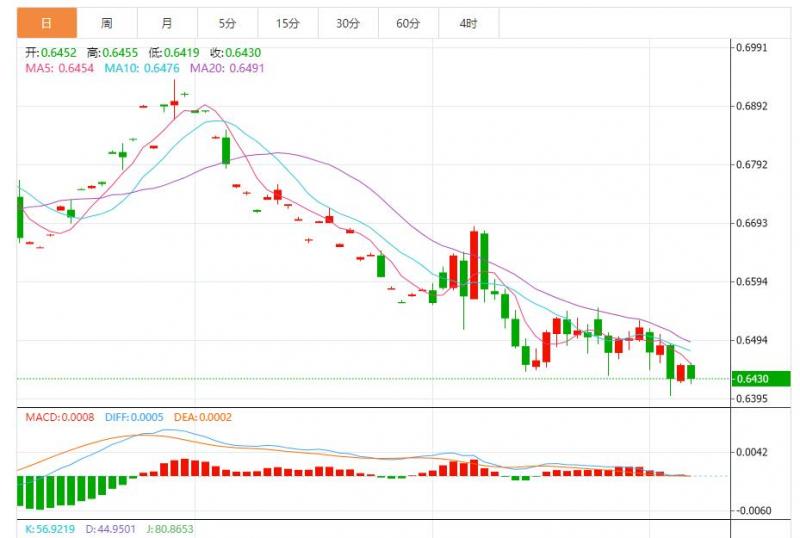Image resolution: width=800 pixels, height=538 pixels.
Task: Click the DIFF:0.0005 indicator label
Action: 134,417
